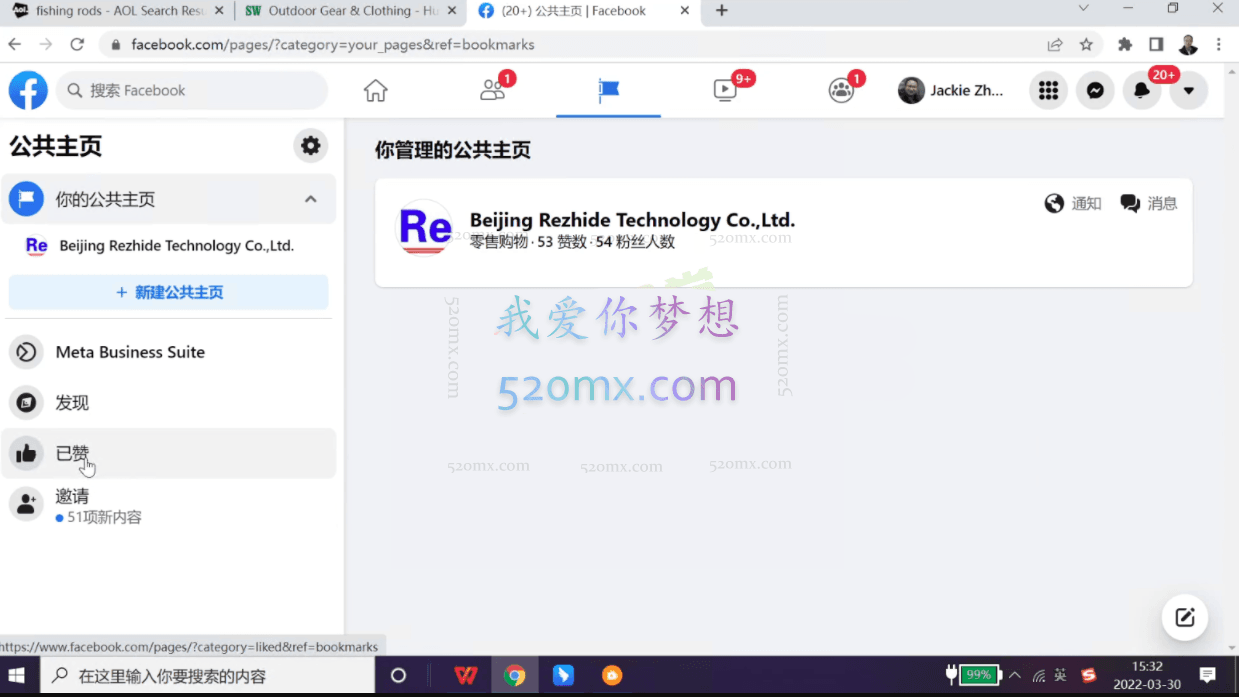Open WPS Office in taskbar
This screenshot has width=1239, height=697.
pos(465,676)
